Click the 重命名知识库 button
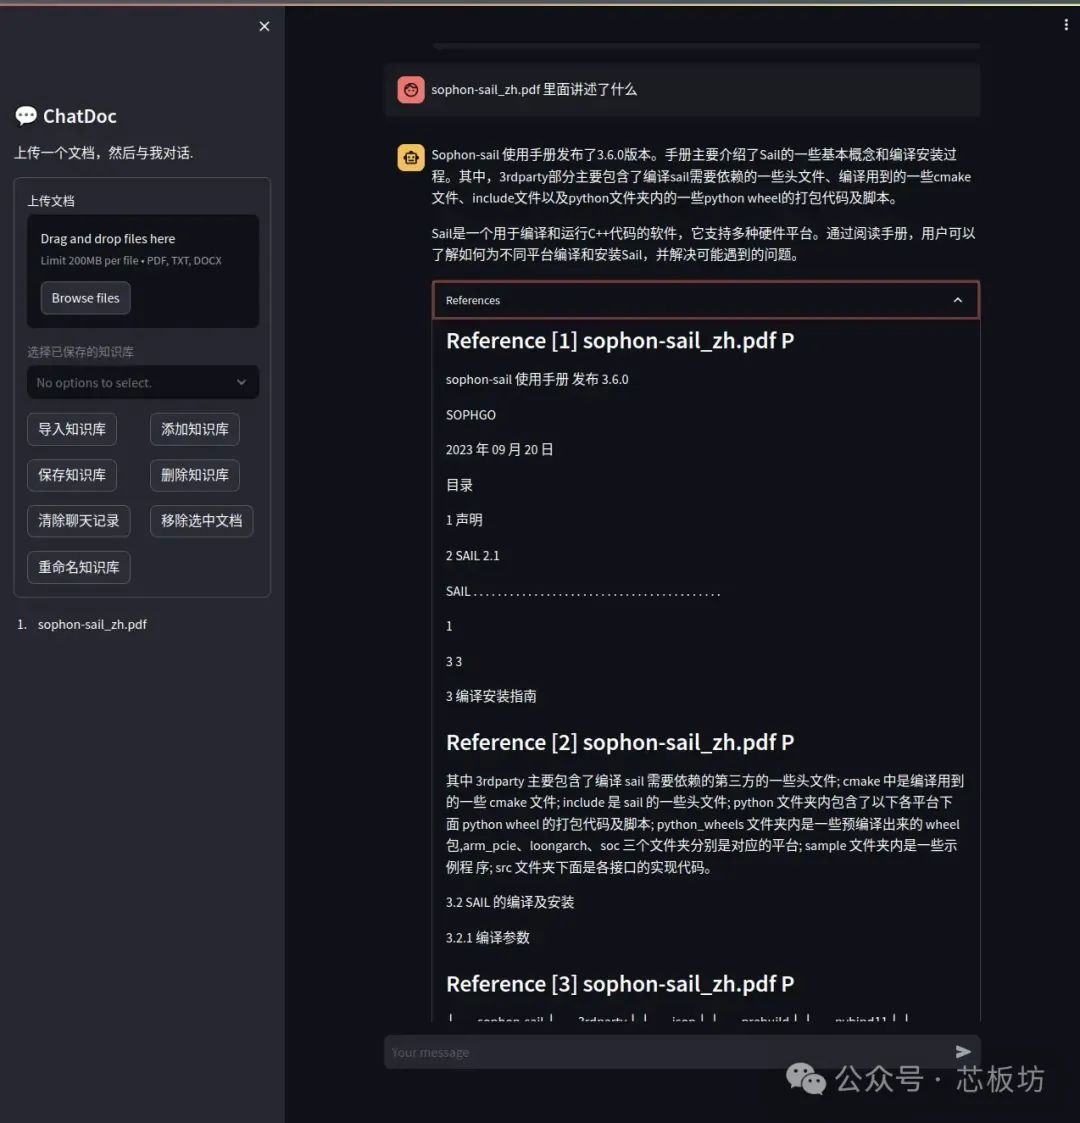Image resolution: width=1080 pixels, height=1123 pixels. [x=78, y=567]
